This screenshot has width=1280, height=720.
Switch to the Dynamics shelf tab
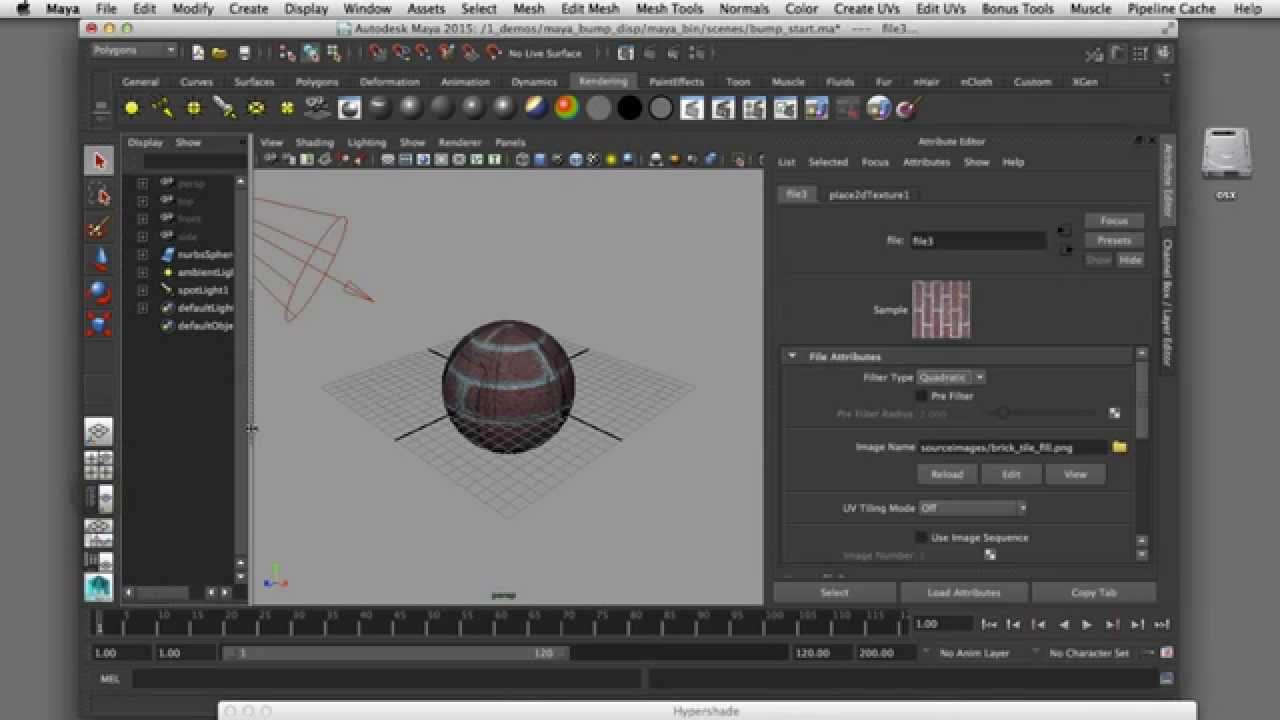pyautogui.click(x=534, y=82)
